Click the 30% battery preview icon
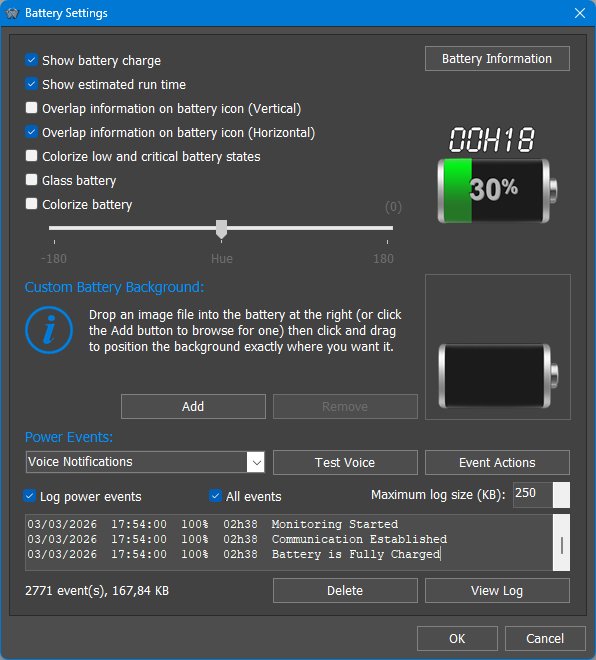 (x=498, y=191)
